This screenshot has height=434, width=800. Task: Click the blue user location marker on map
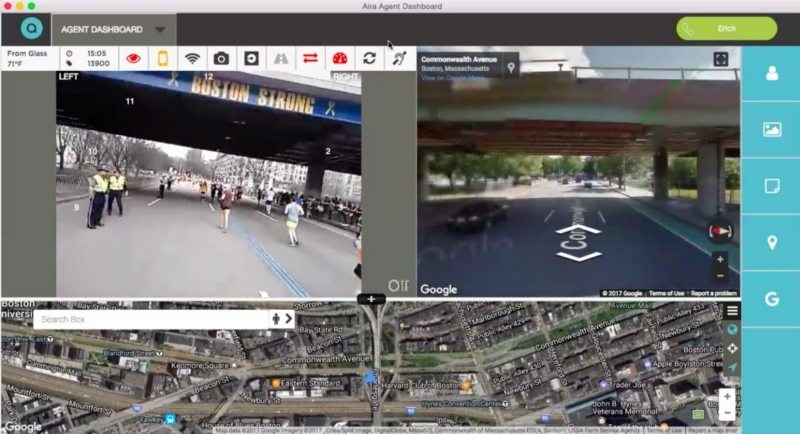point(370,378)
